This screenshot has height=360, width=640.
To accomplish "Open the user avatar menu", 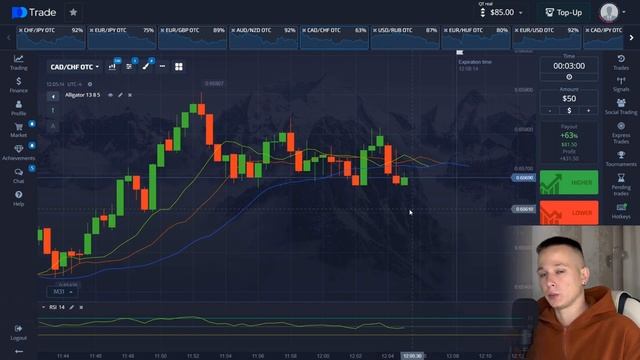I will [x=612, y=12].
